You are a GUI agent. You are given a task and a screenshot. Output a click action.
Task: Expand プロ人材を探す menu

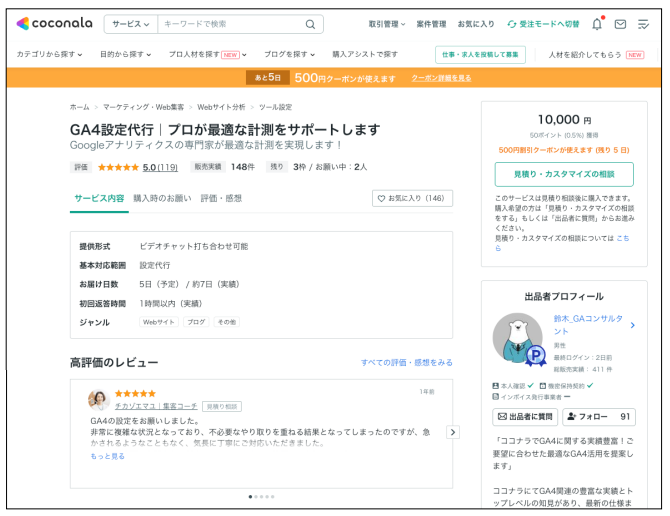tap(207, 54)
